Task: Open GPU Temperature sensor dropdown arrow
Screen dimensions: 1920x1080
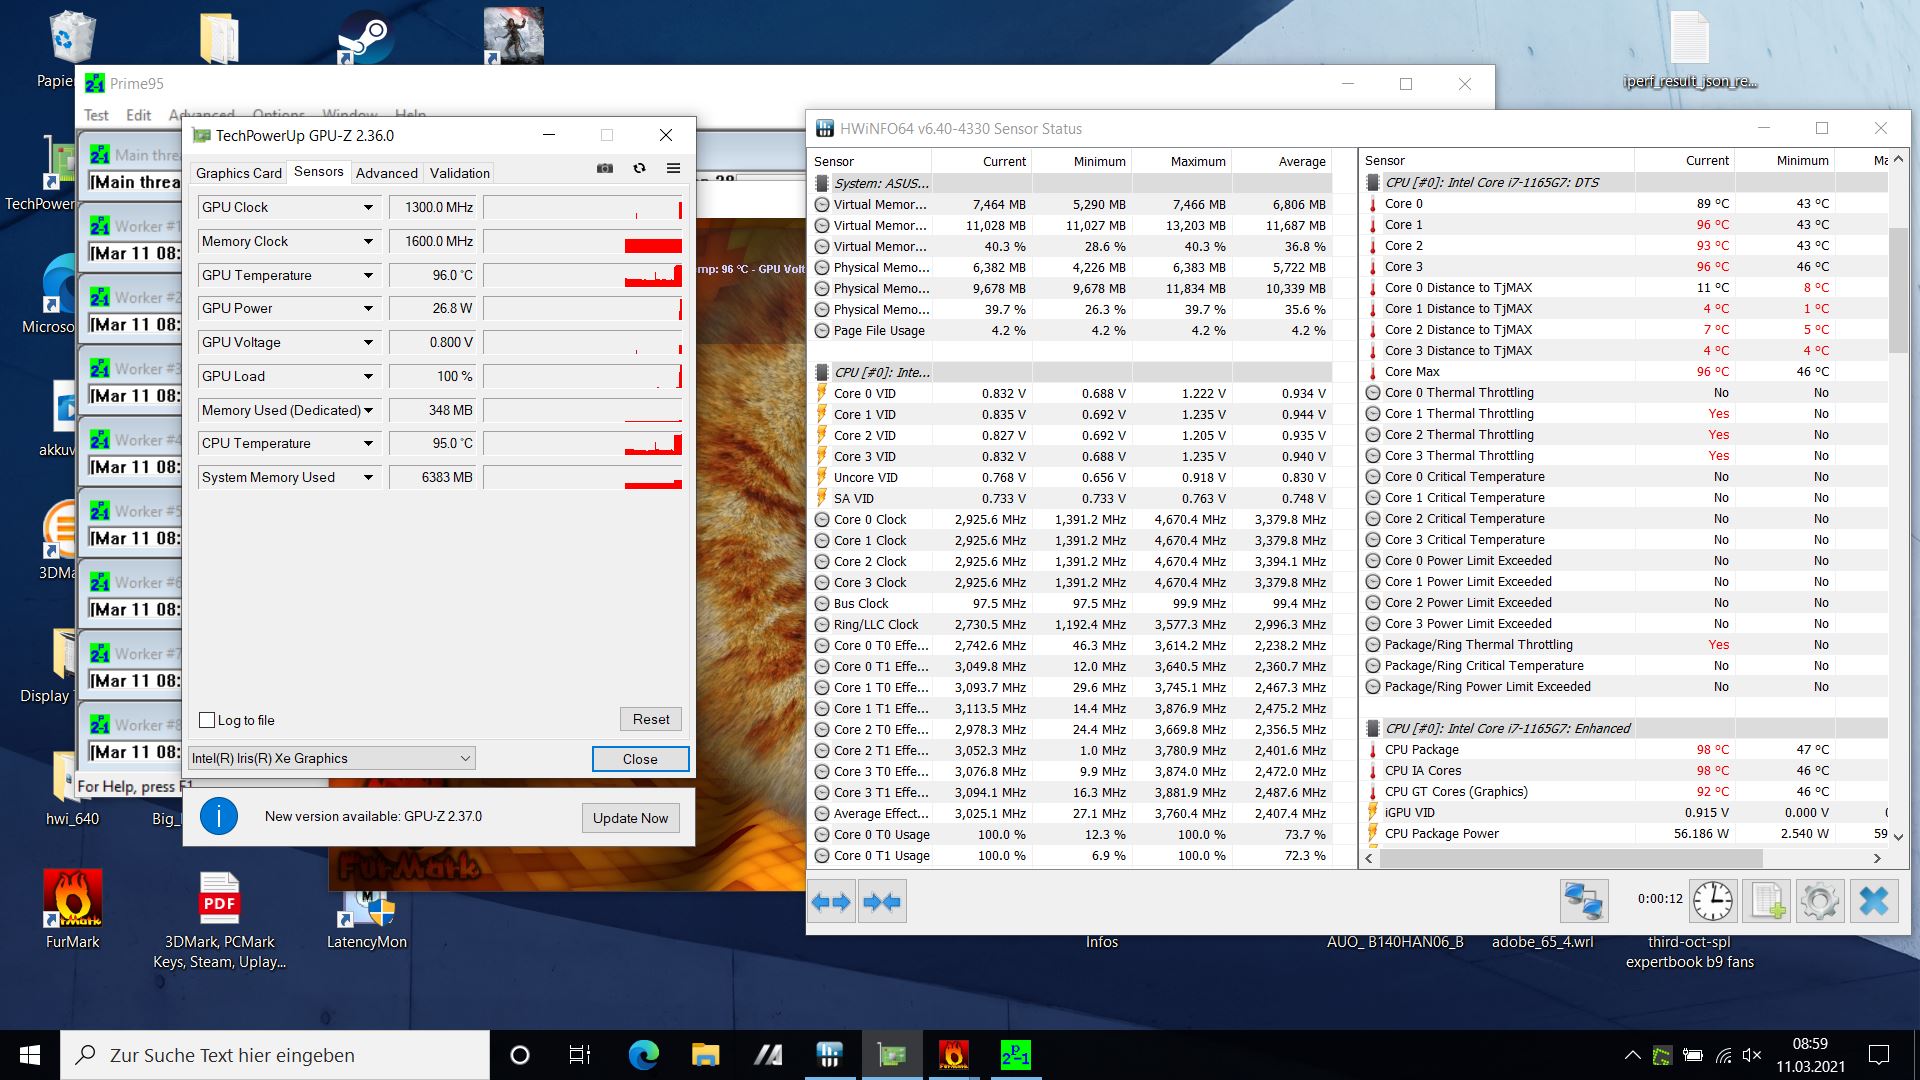Action: click(368, 275)
